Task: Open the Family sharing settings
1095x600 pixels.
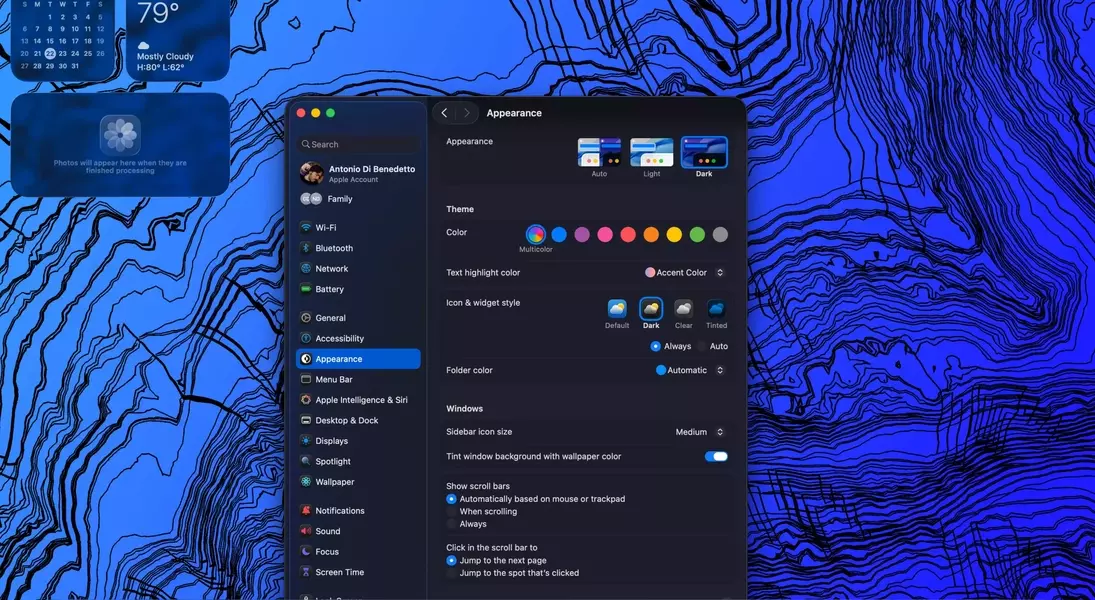Action: click(x=339, y=199)
